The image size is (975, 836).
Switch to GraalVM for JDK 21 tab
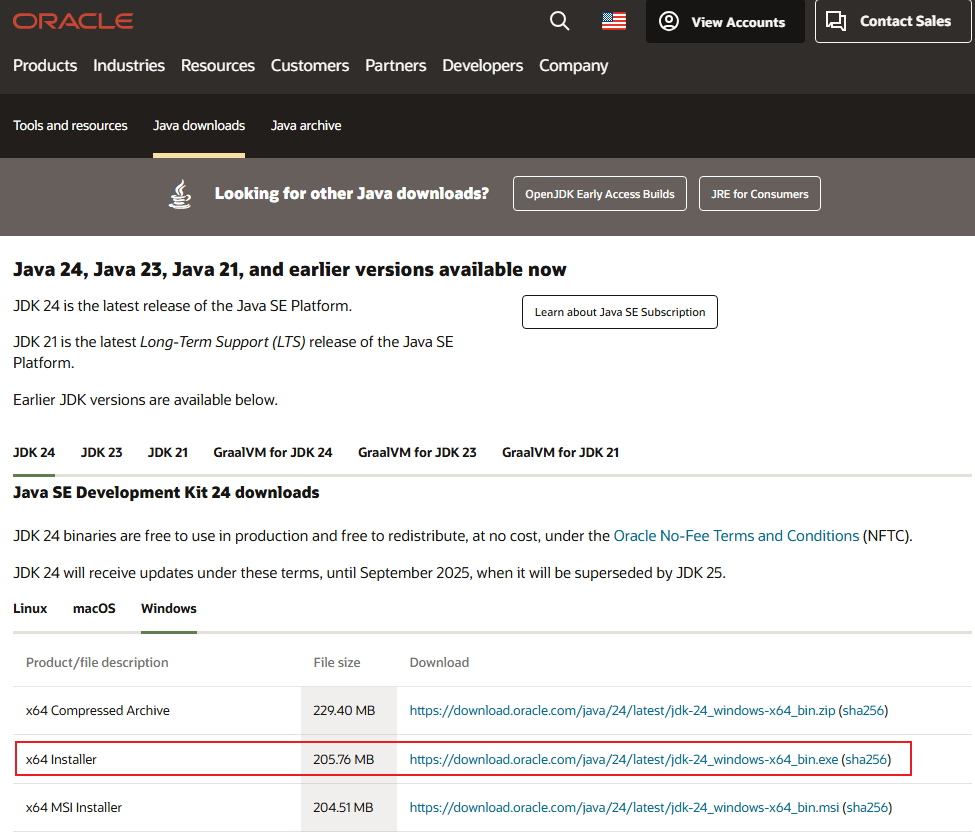click(560, 452)
